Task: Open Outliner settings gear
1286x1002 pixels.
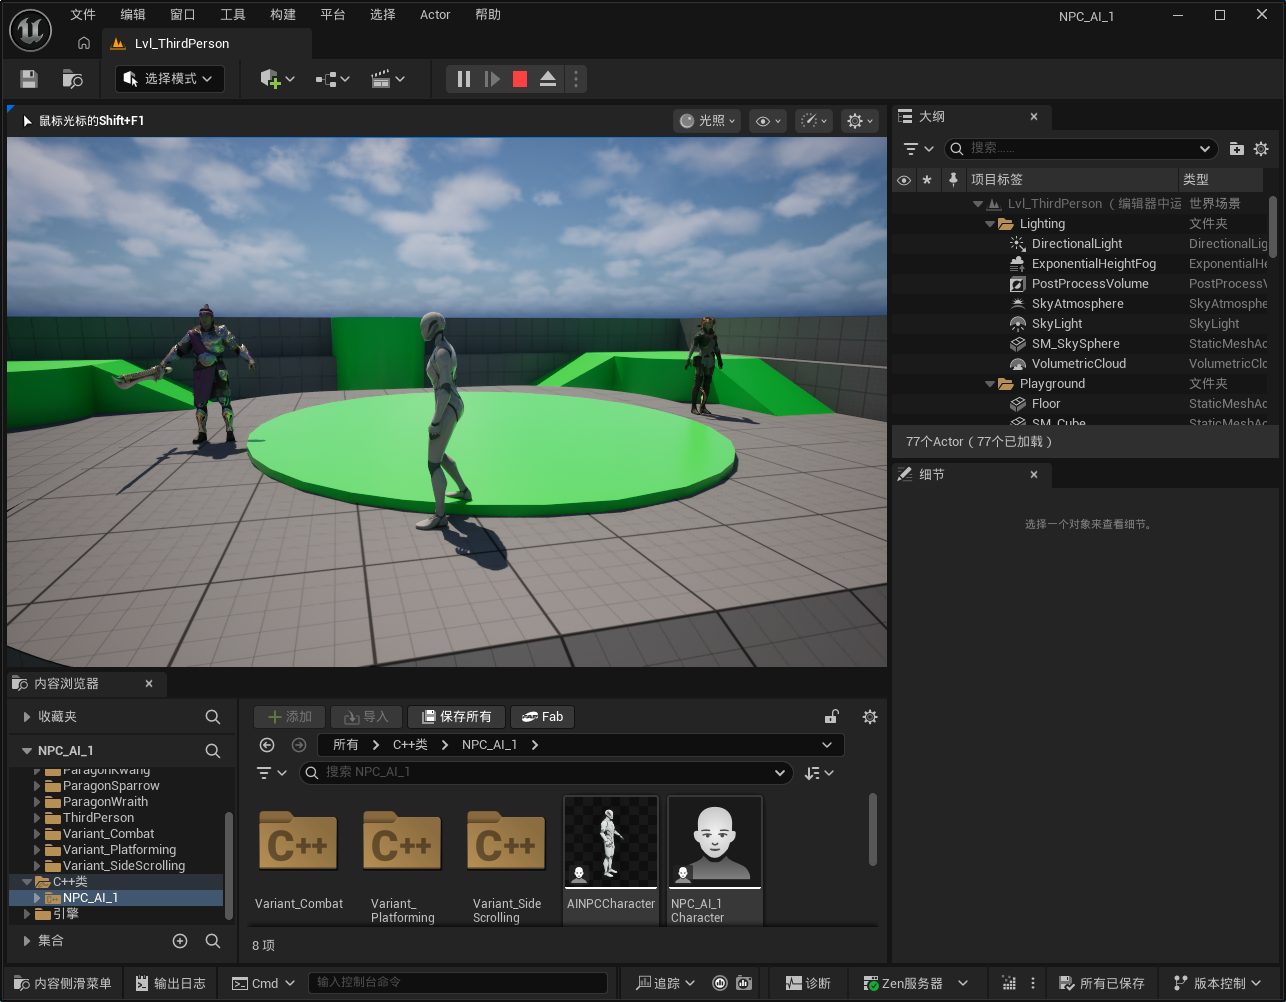Action: click(x=1261, y=148)
